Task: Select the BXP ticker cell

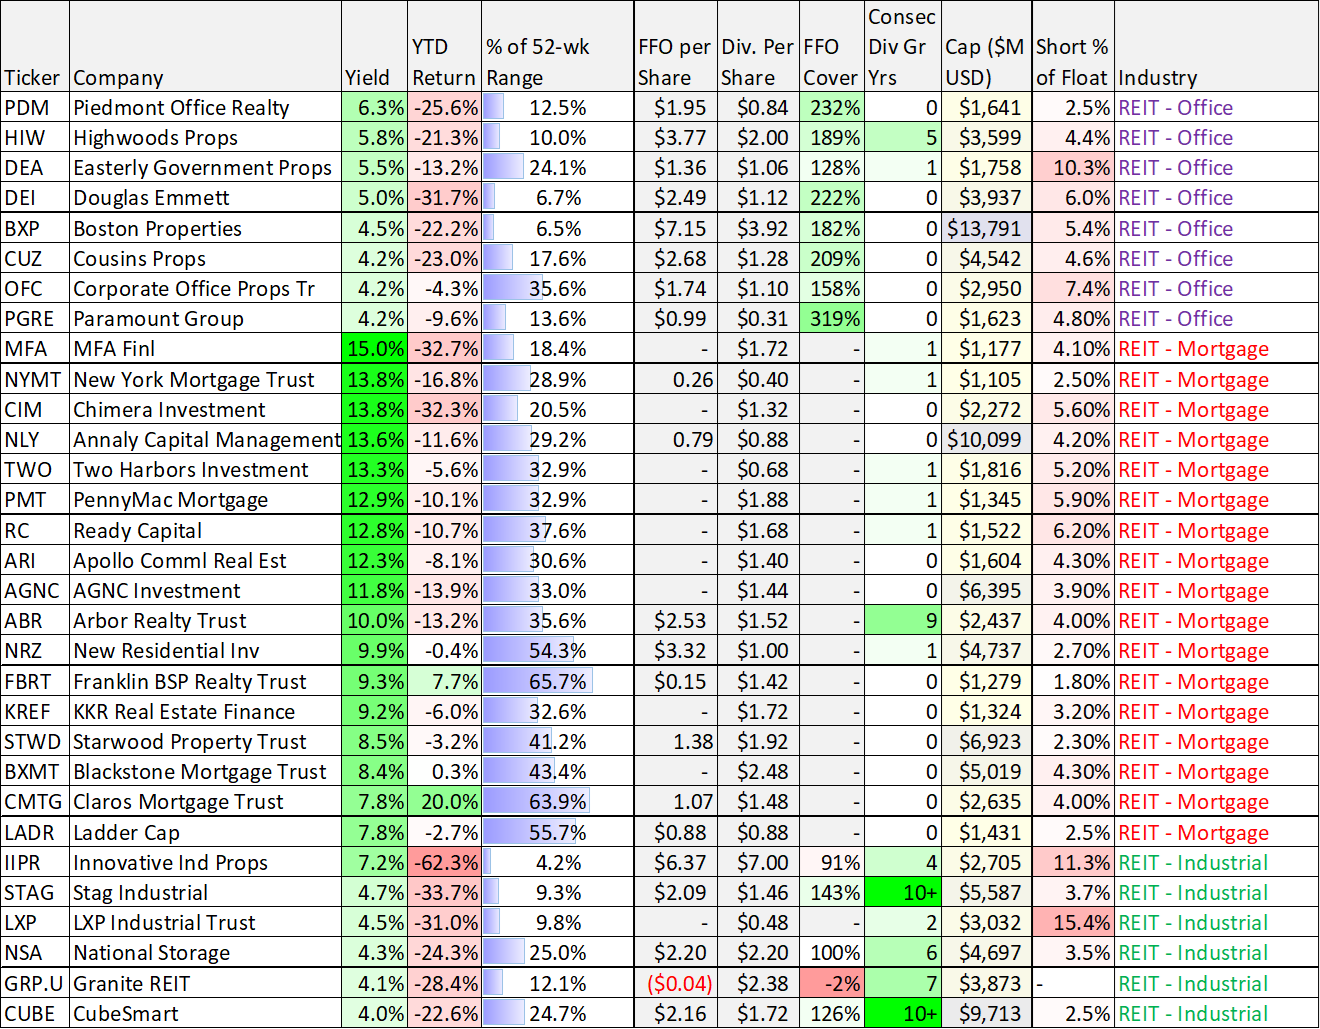Action: (x=35, y=229)
